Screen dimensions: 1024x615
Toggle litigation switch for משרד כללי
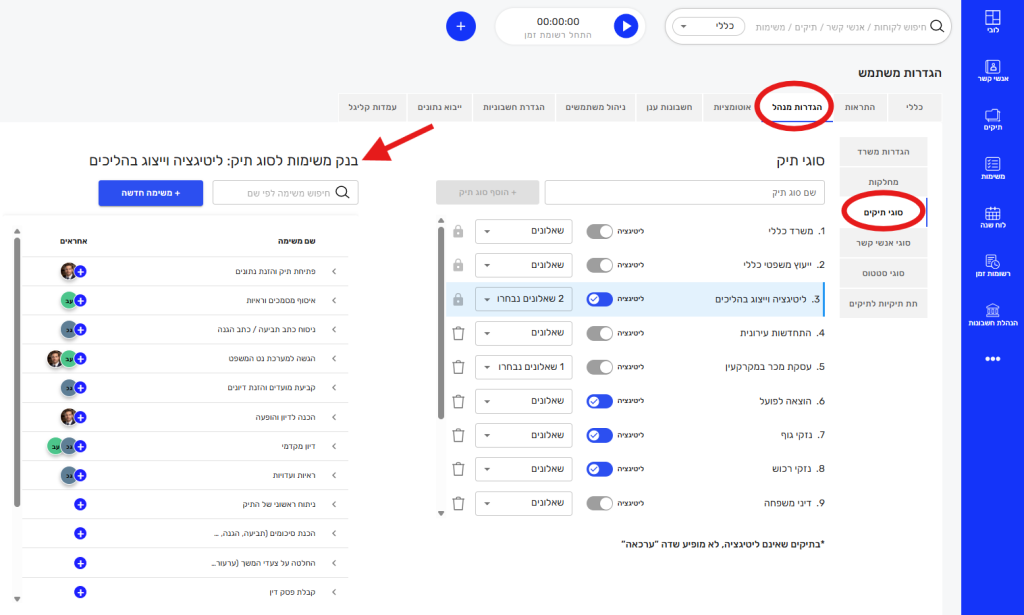pos(599,231)
